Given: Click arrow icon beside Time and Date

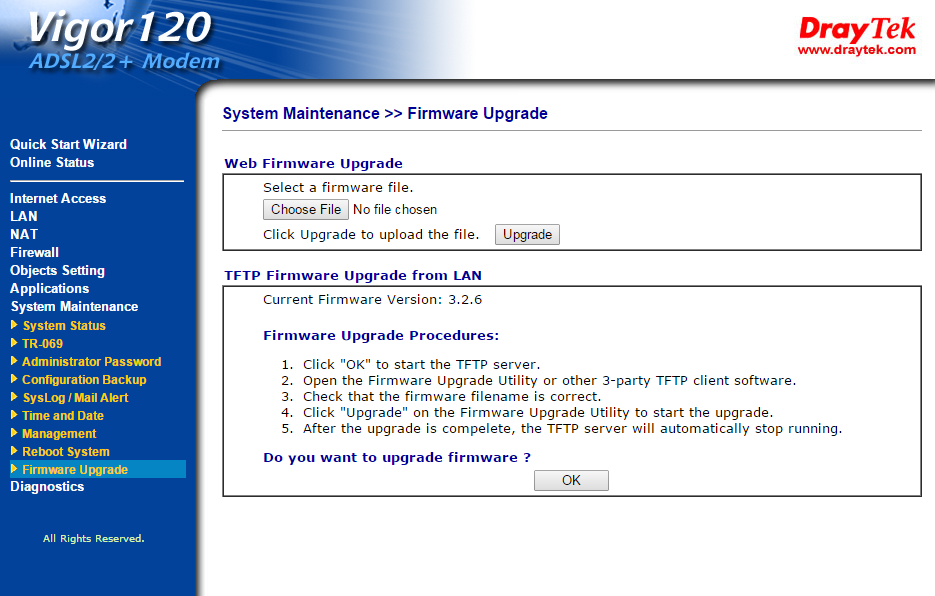Looking at the screenshot, I should pos(14,415).
